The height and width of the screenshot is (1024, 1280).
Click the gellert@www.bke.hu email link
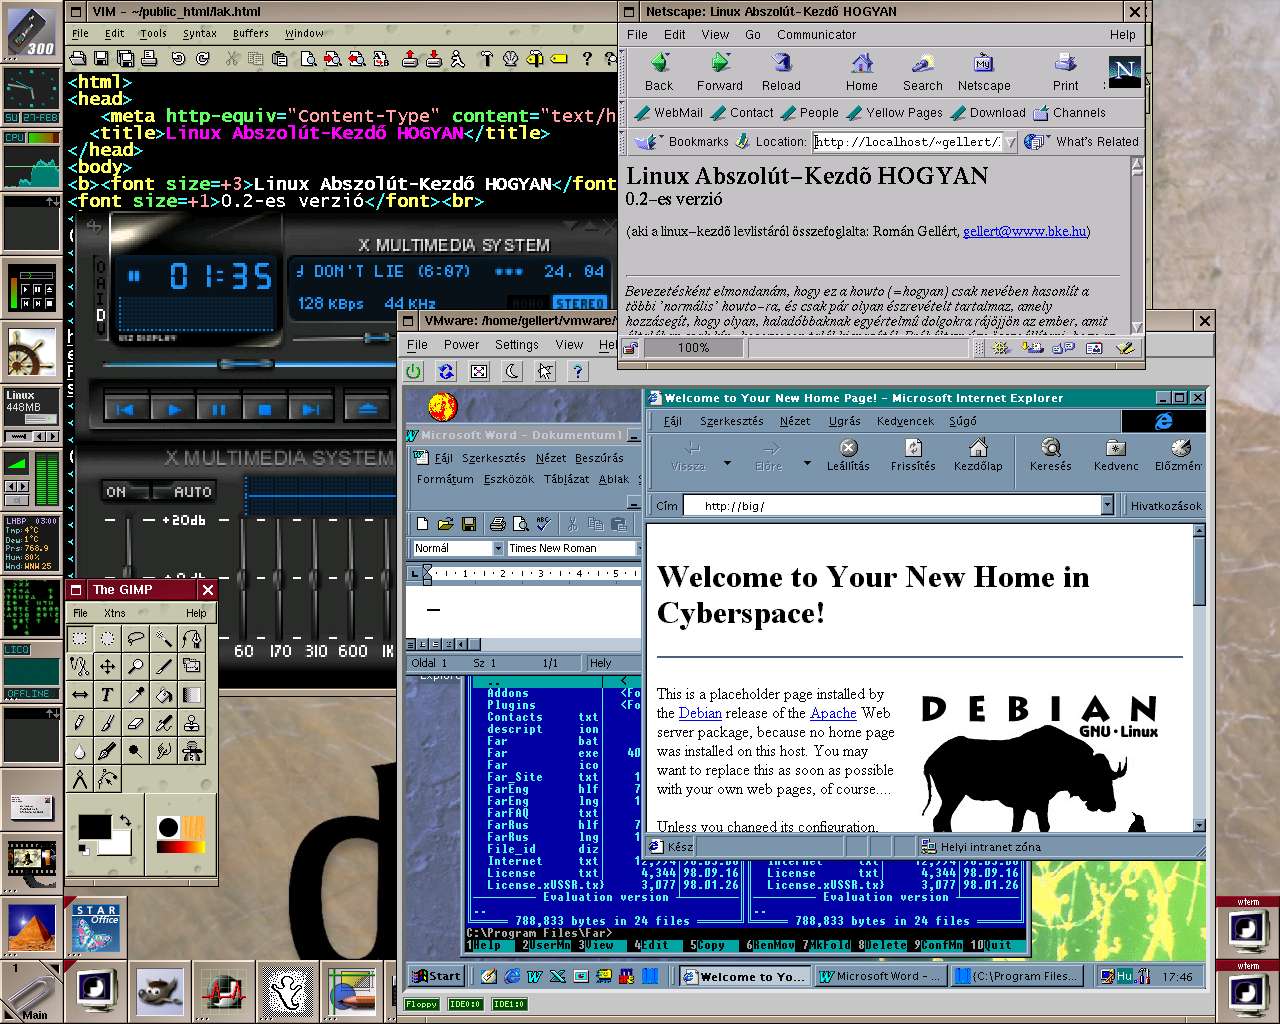point(1024,231)
